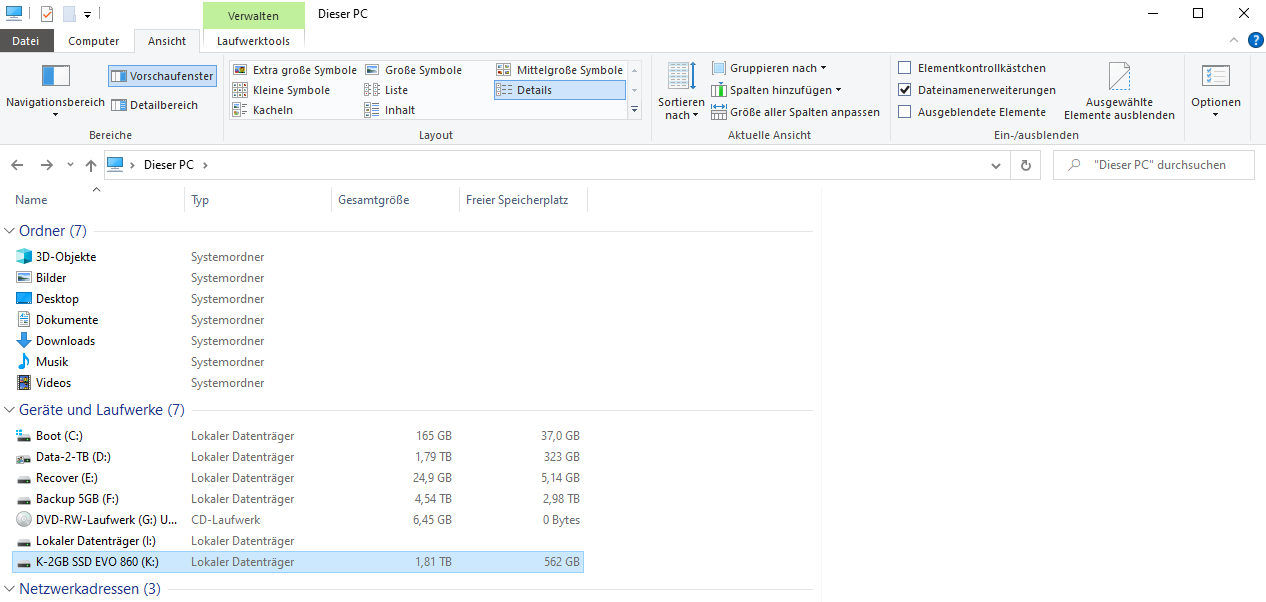Switch to the Computer ribbon tab
This screenshot has width=1266, height=602.
(x=94, y=41)
